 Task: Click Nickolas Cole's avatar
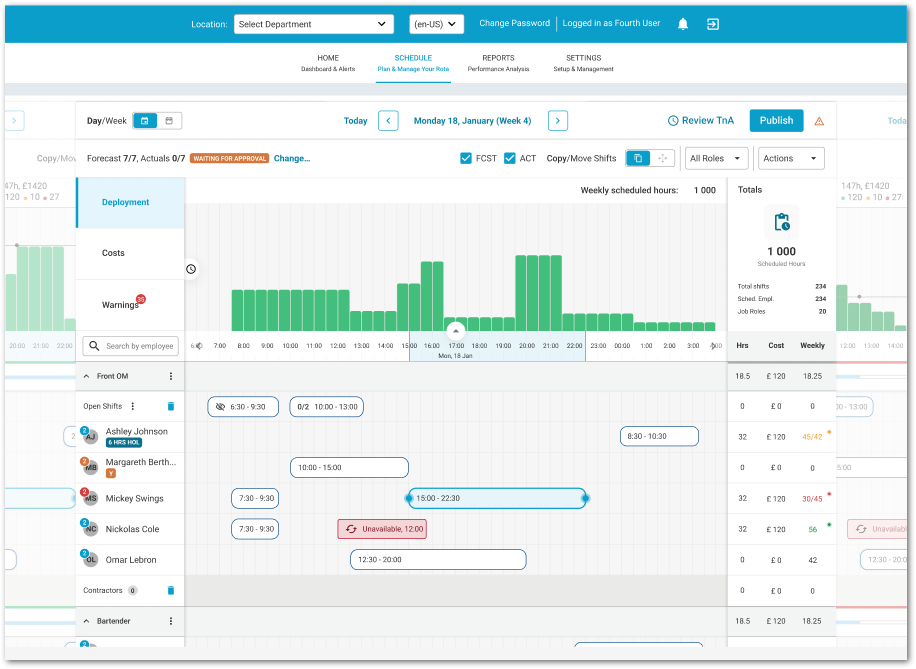pos(90,529)
